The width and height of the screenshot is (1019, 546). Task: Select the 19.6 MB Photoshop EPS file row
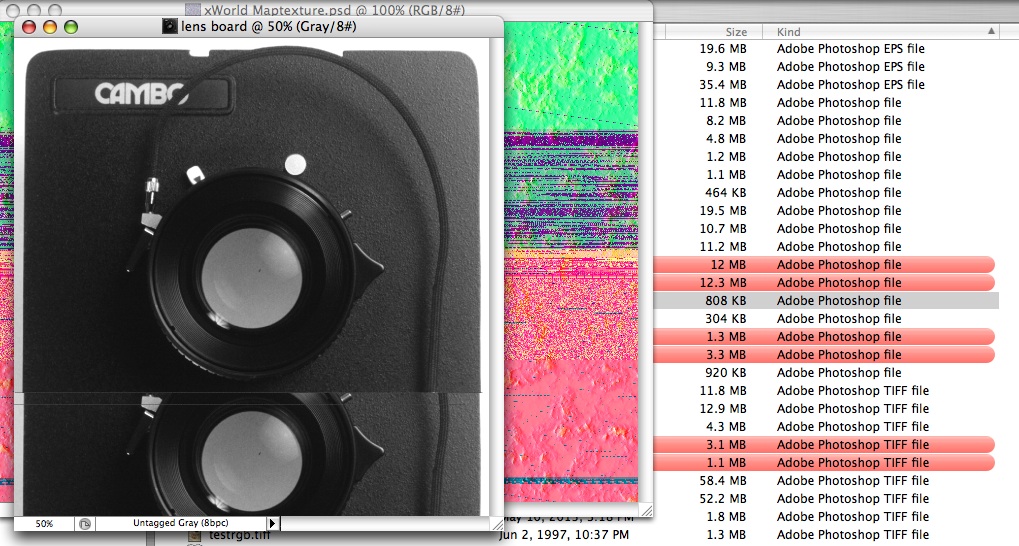(826, 49)
